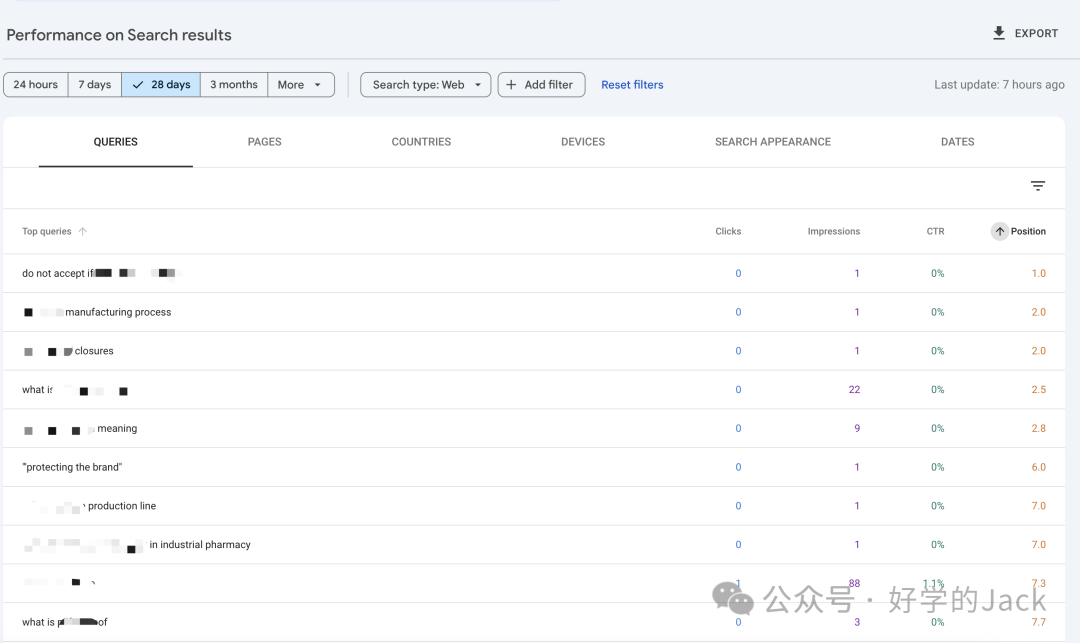Choose the 7 days range
The image size is (1080, 643).
95,85
